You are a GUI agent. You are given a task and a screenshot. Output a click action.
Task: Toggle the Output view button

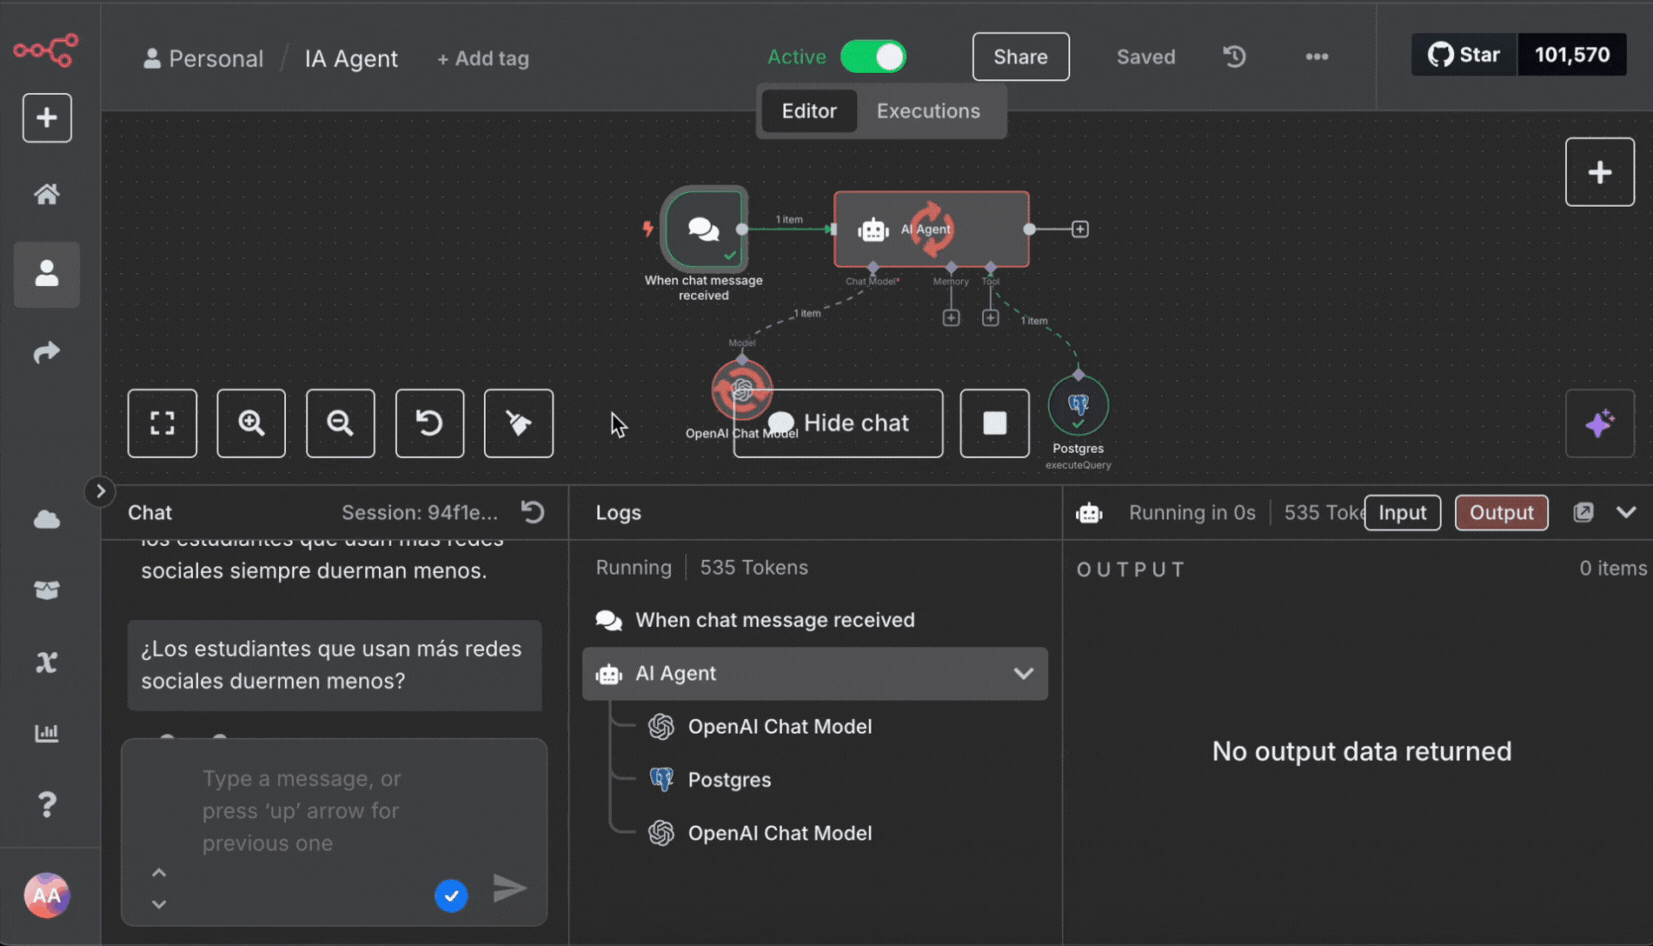1501,512
